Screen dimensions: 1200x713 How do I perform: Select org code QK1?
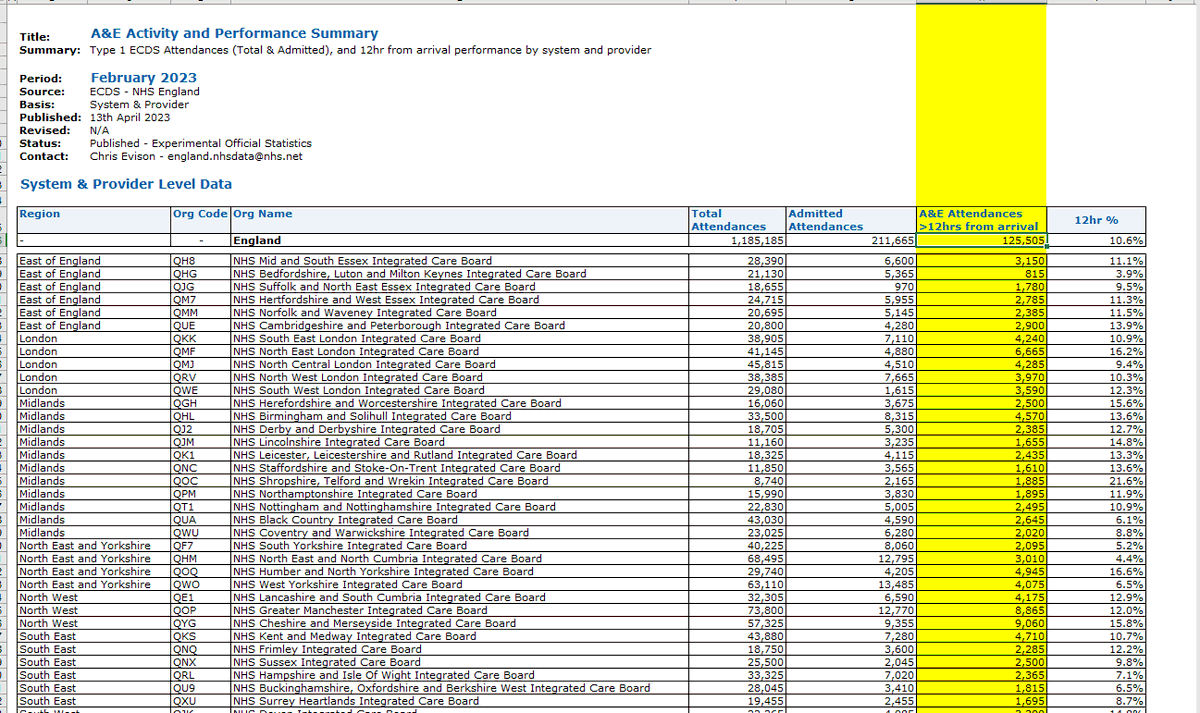pos(200,455)
